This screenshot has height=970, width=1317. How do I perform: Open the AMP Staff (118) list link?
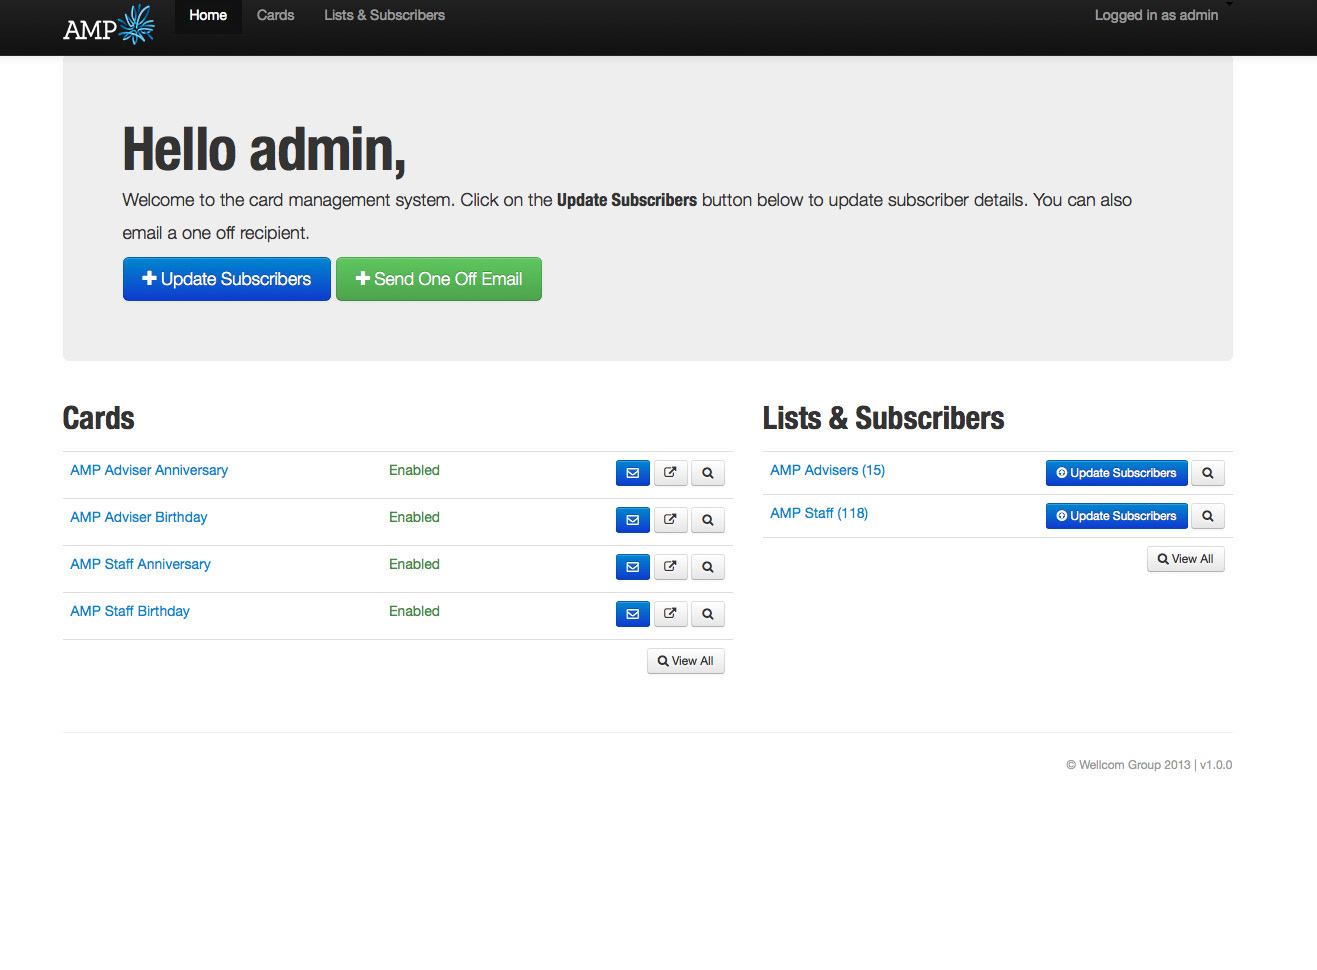819,513
